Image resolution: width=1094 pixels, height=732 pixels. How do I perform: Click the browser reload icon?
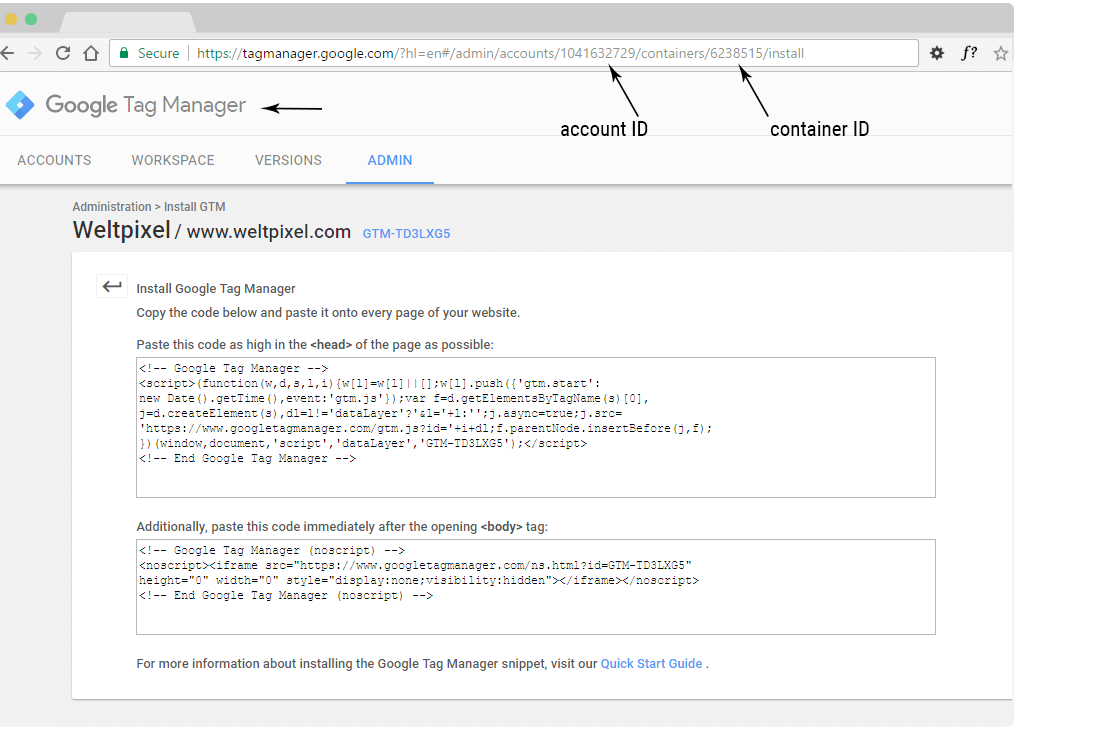tap(63, 54)
